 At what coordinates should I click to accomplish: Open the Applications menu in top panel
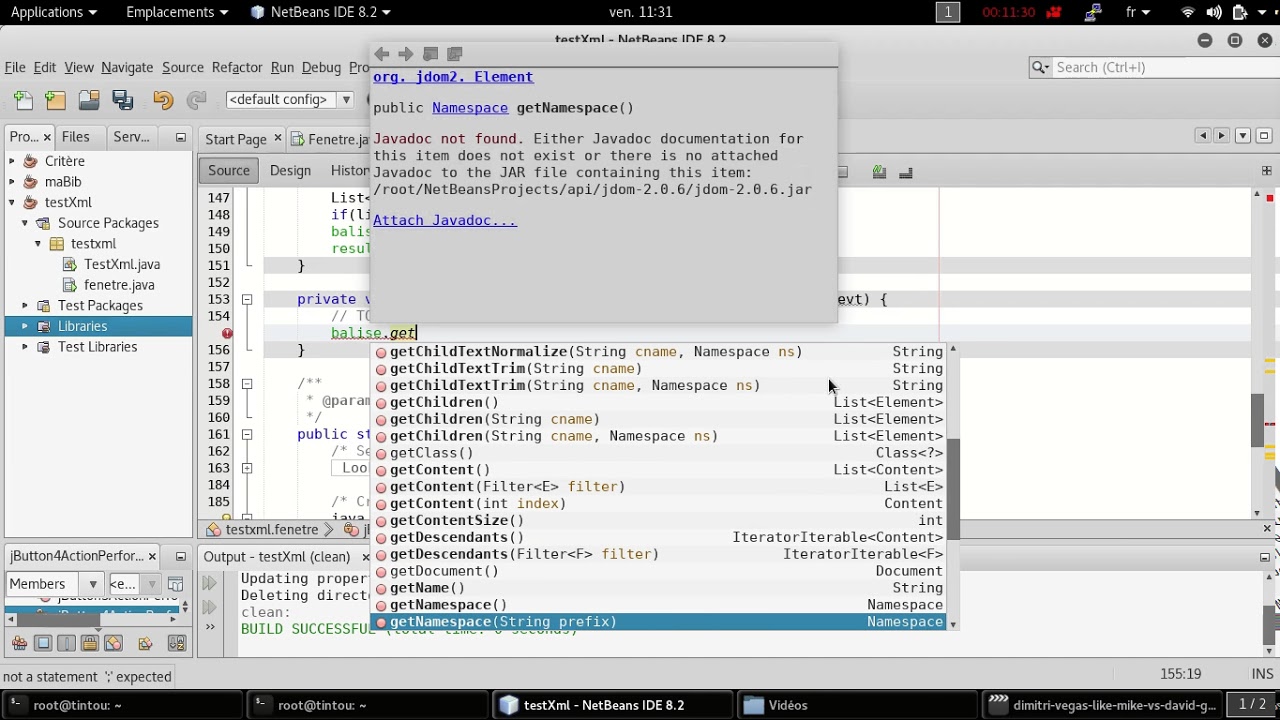[x=54, y=12]
